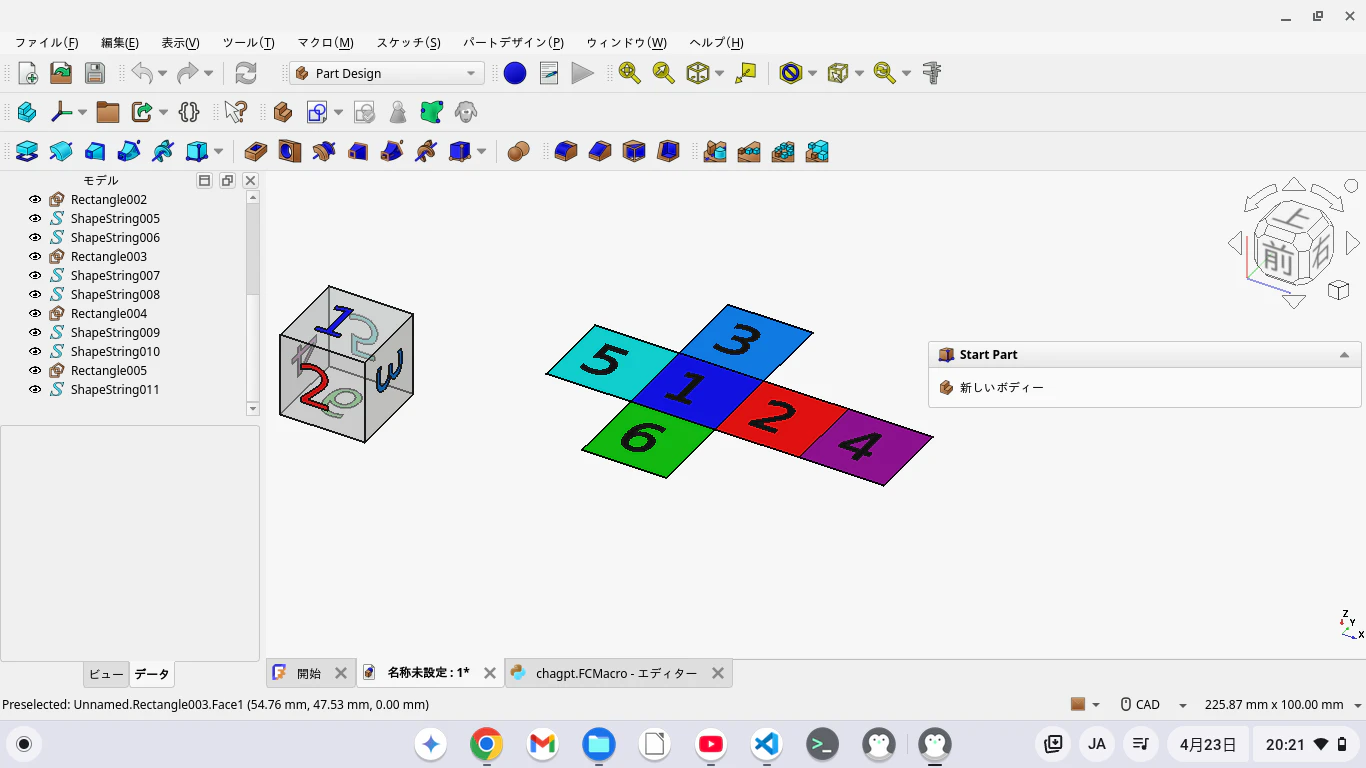Click the 新しいボディー link
1366x768 pixels.
point(1001,388)
